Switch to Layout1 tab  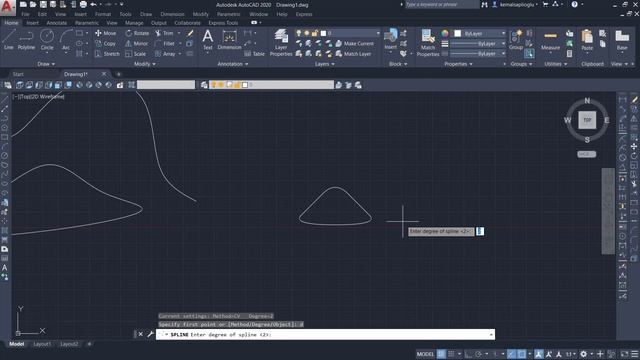(42, 344)
